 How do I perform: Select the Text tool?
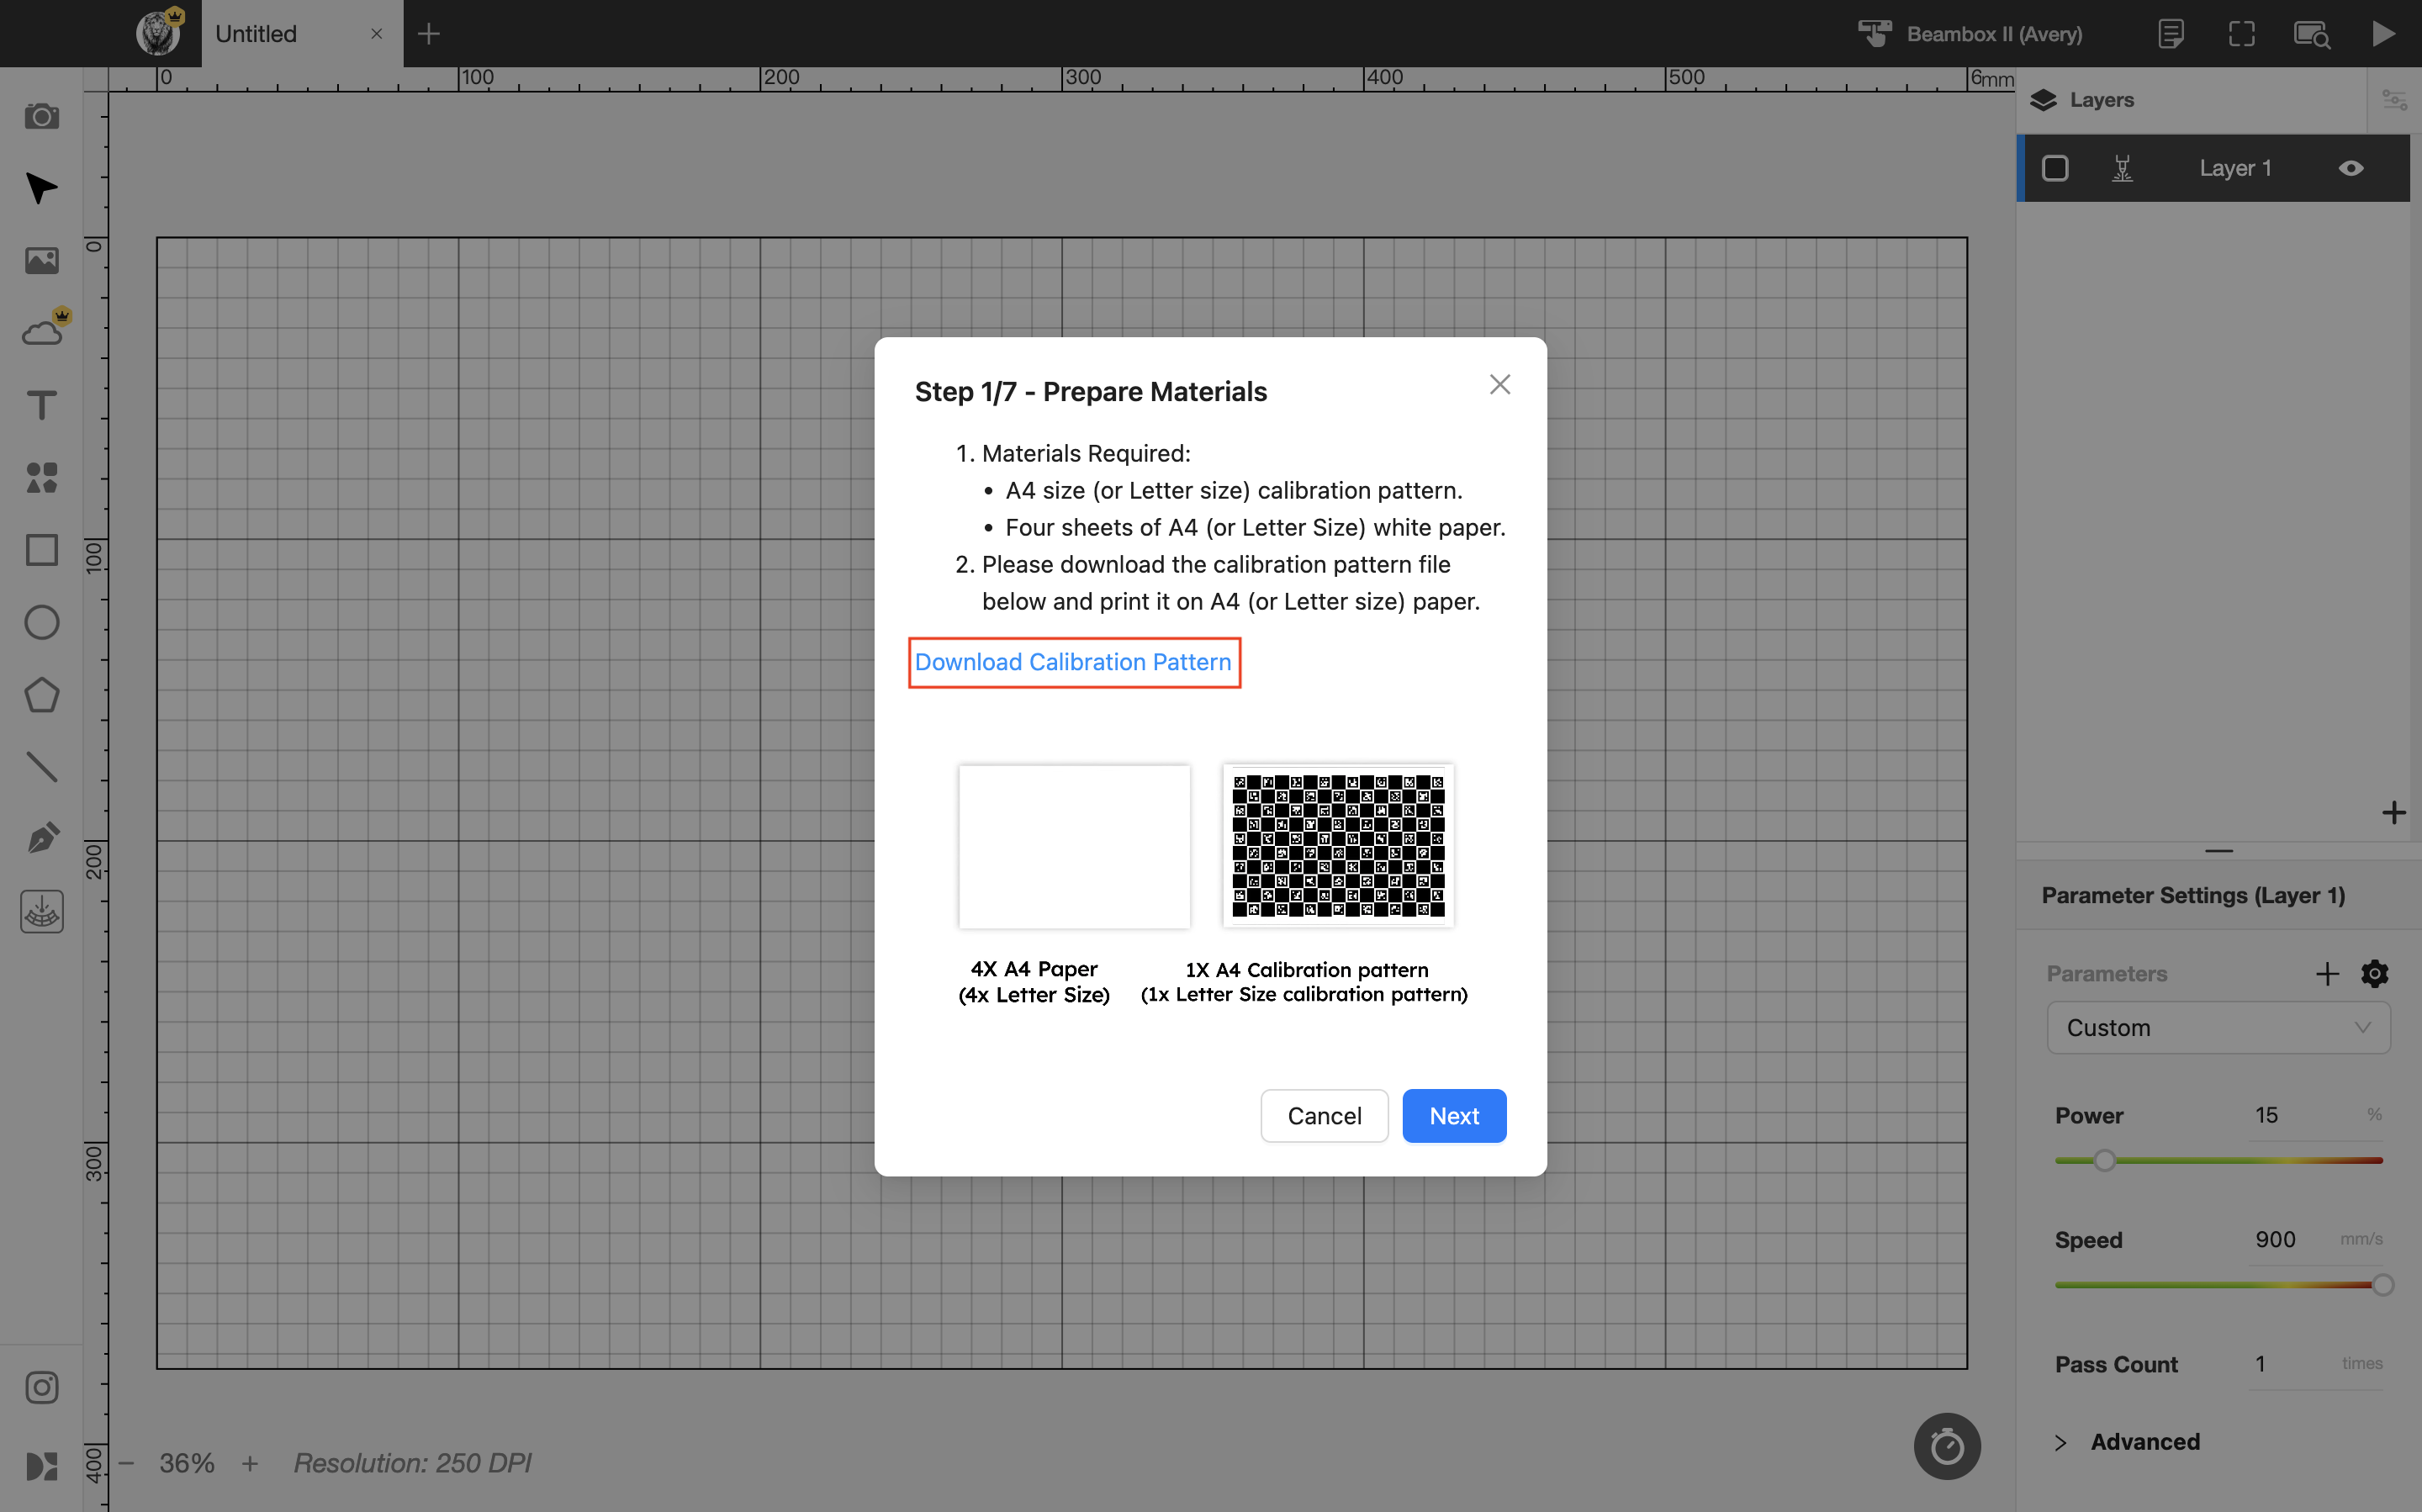pyautogui.click(x=41, y=405)
